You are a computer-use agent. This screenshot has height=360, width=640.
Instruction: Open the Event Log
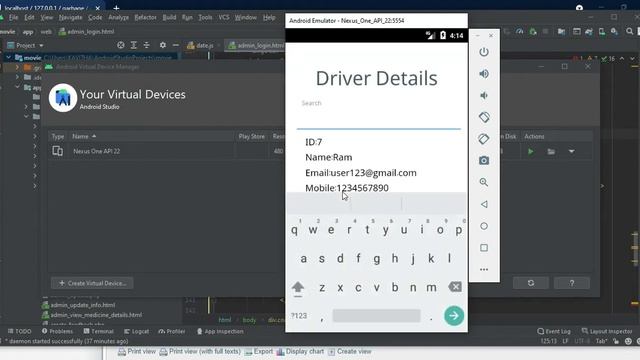[554, 331]
